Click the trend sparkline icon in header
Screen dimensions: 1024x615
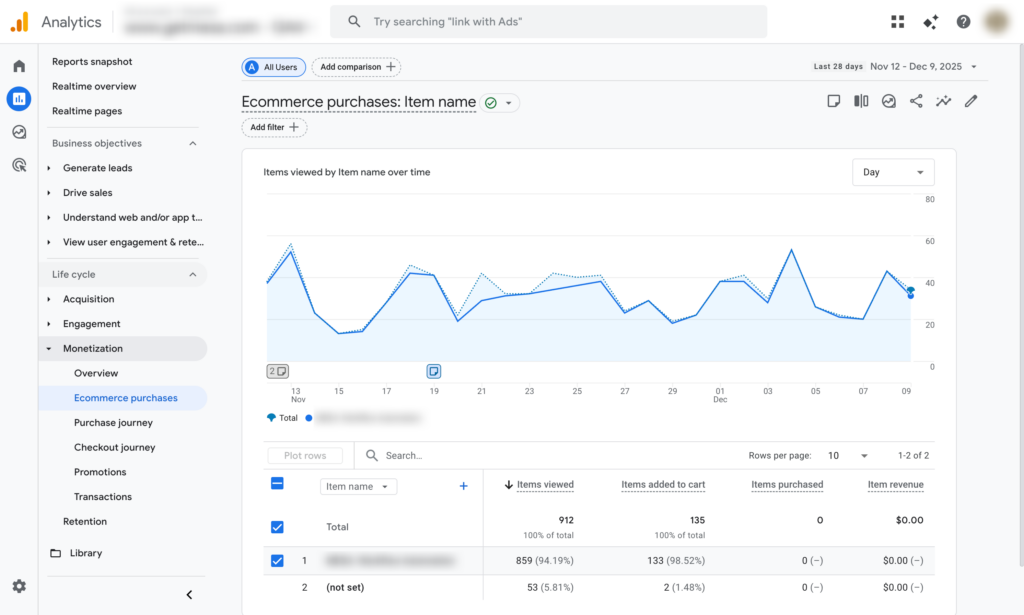(x=944, y=101)
